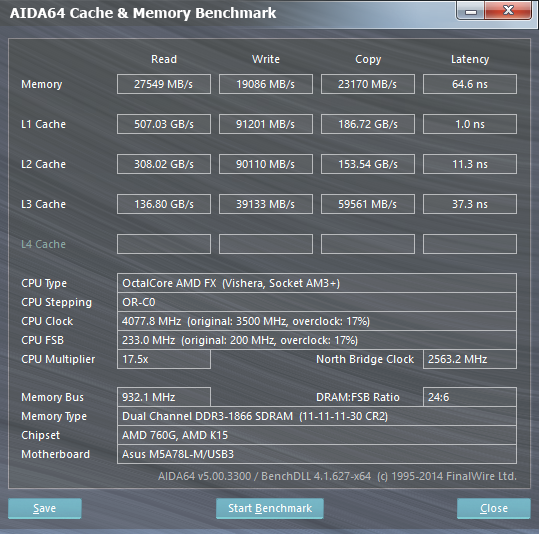Viewport: 539px width, 534px height.
Task: Click North Bridge Clock value 2563.2 MHz
Action: [470, 359]
